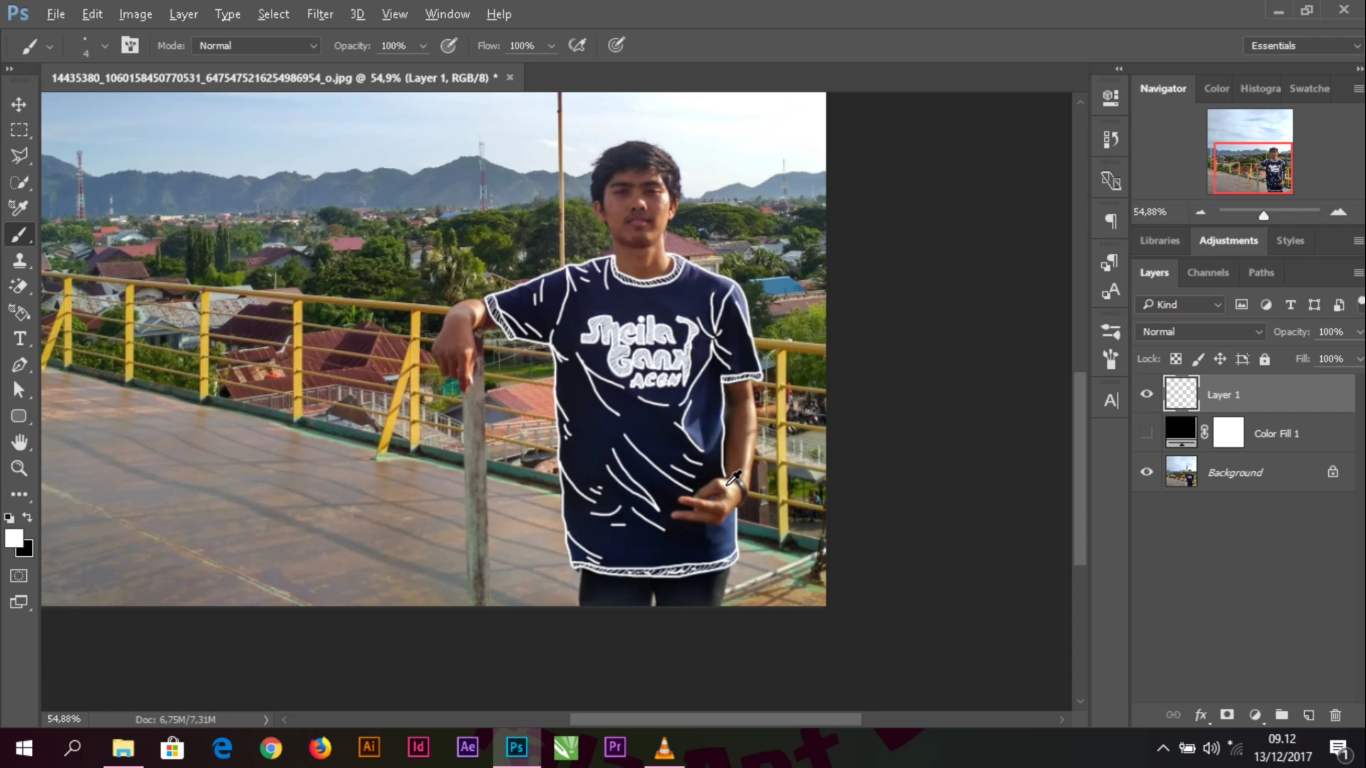This screenshot has height=768, width=1366.
Task: Toggle transparent pixels lock for Layer 1
Action: 1176,358
